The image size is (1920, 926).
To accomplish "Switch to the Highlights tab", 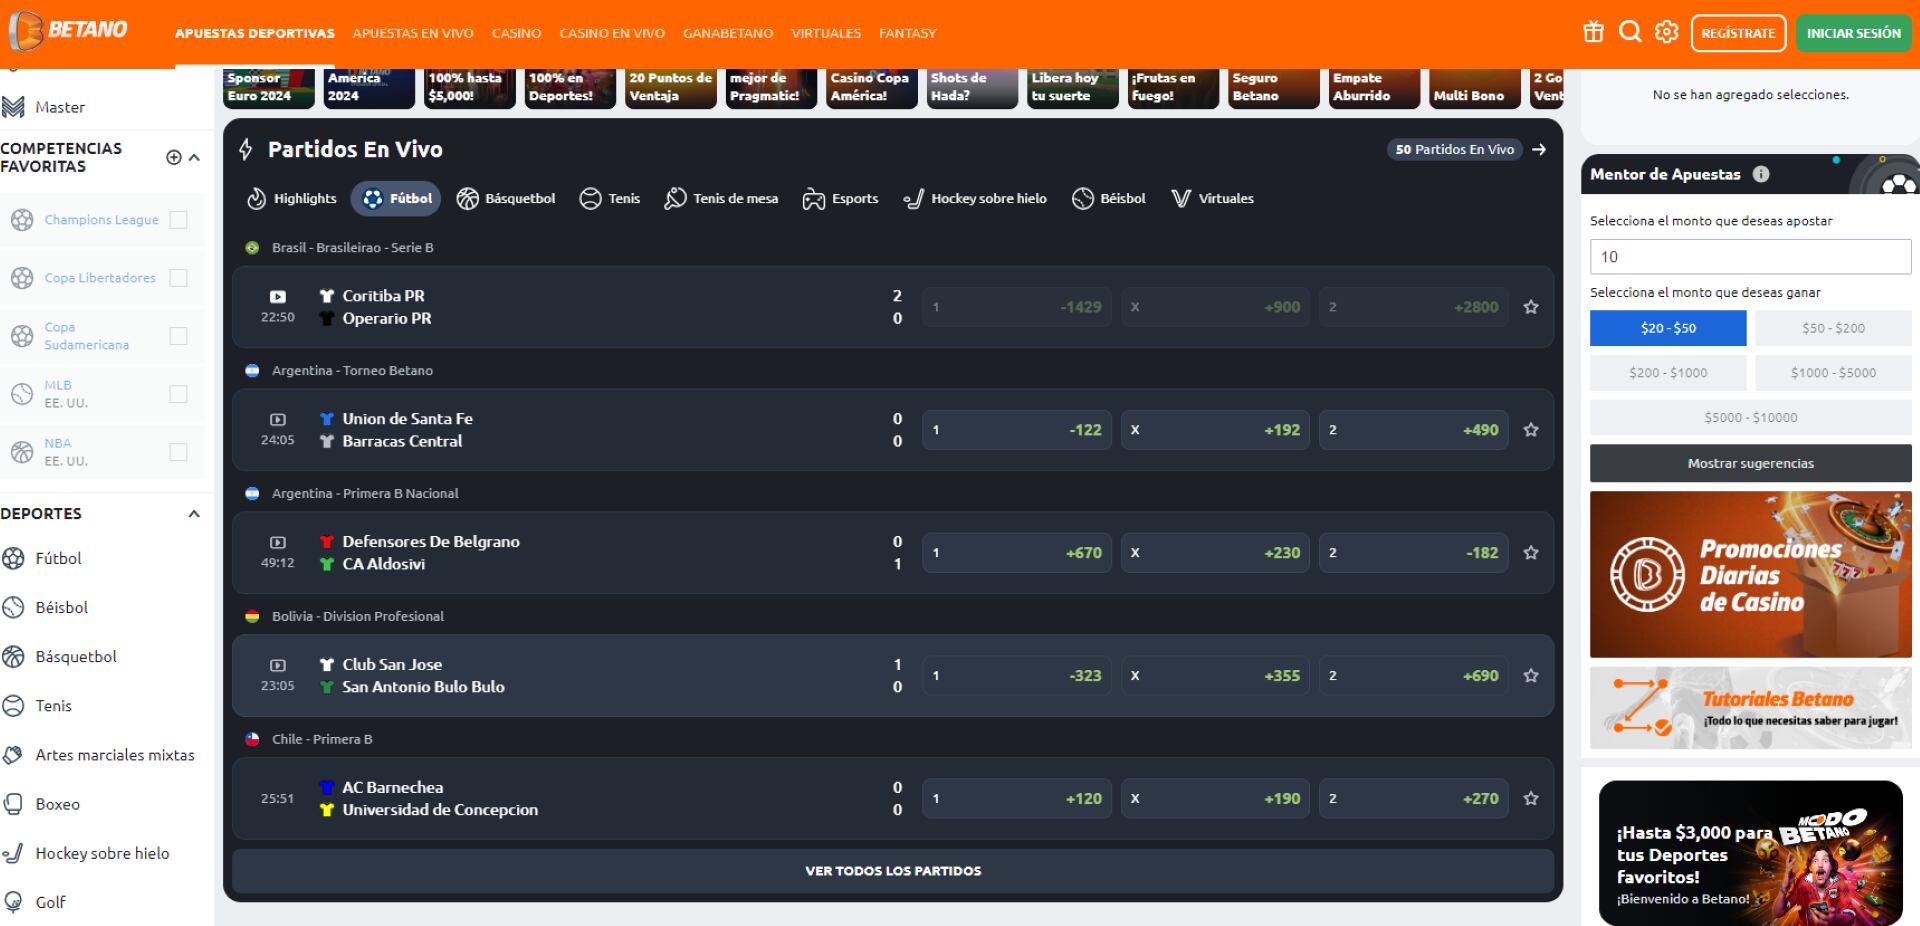I will [x=292, y=199].
